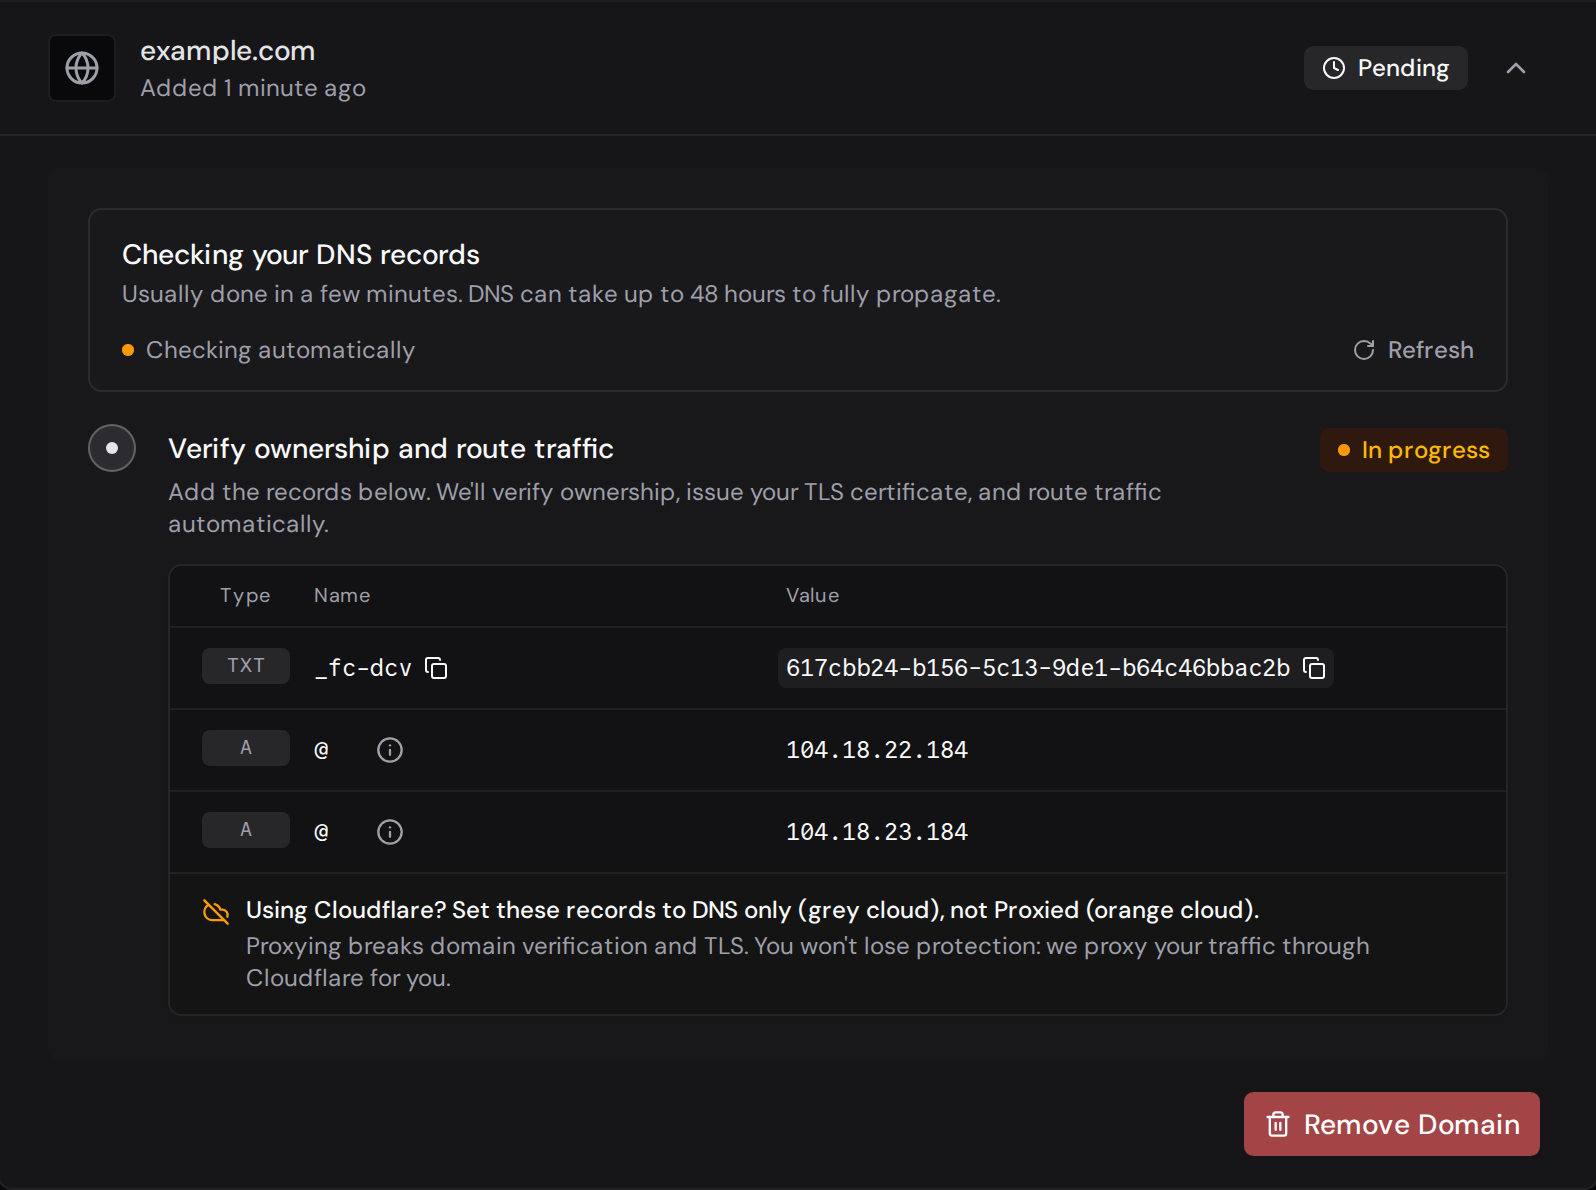Image resolution: width=1596 pixels, height=1190 pixels.
Task: Click the Value column header
Action: [813, 596]
